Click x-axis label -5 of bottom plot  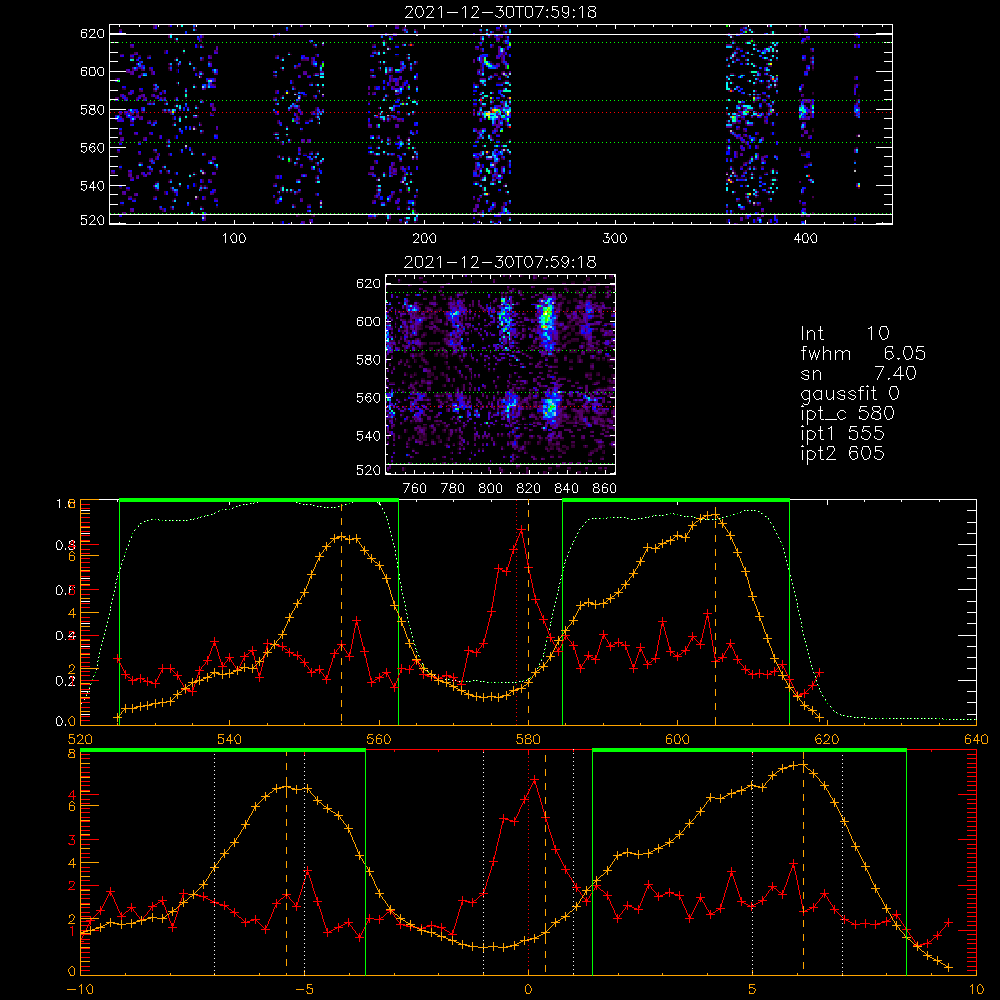(x=304, y=990)
